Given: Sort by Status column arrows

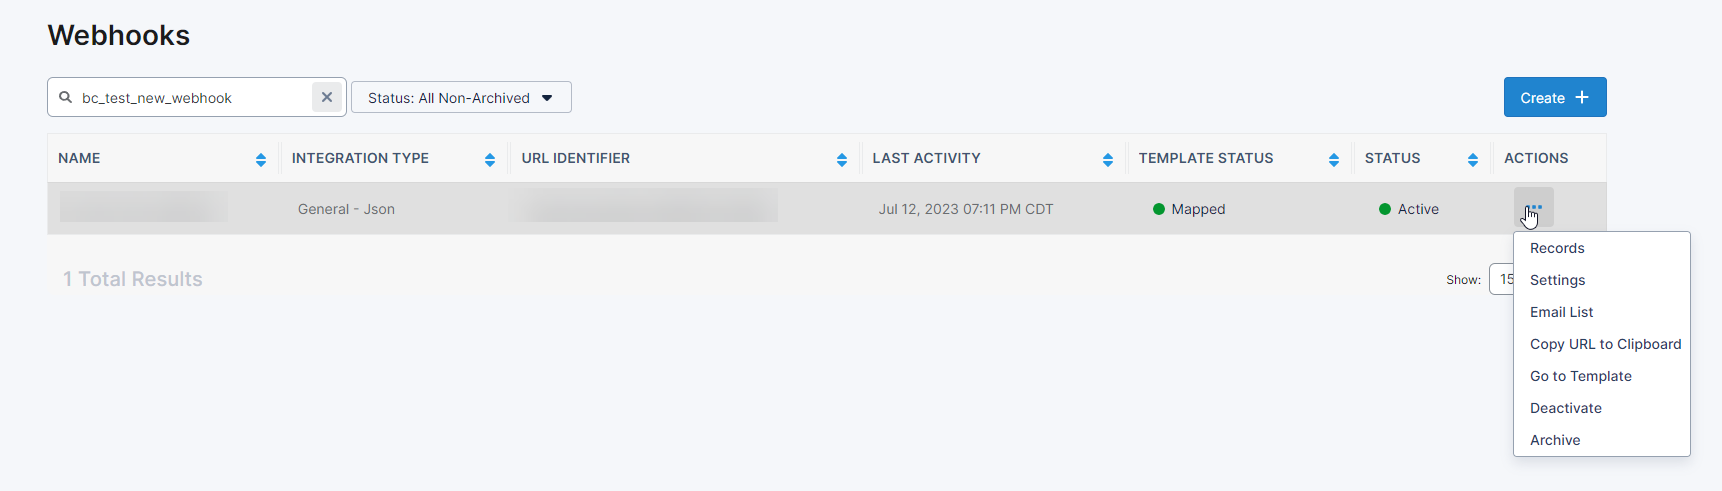Looking at the screenshot, I should (1473, 159).
